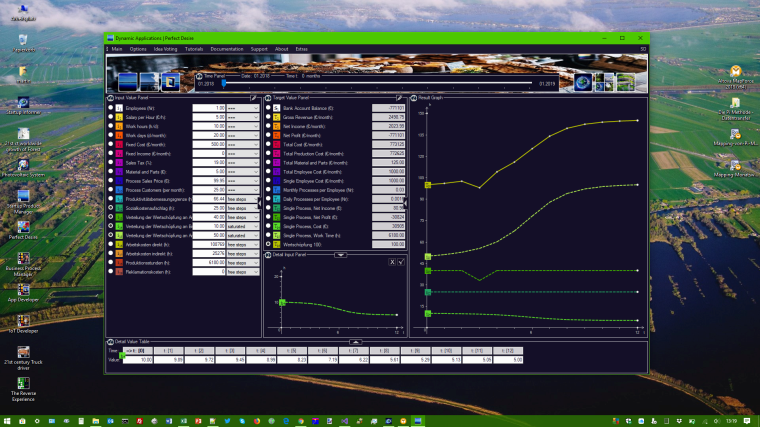Screen dimensions: 760x427
Task: Expand the Detail Value Table arrow
Action: pos(355,342)
